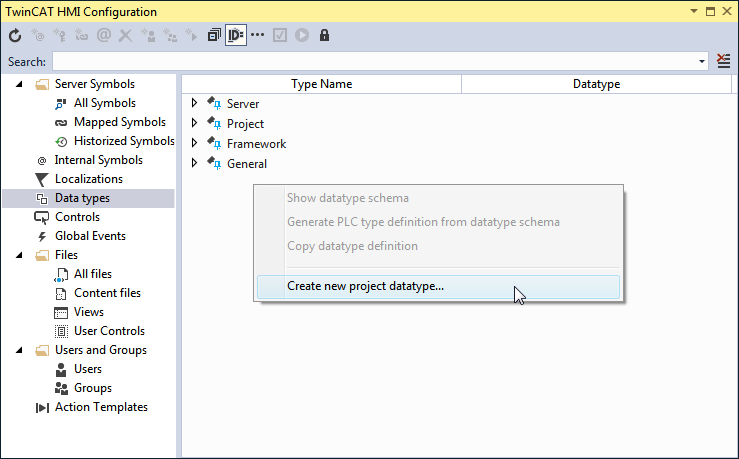739x459 pixels.
Task: Click the Controls cursor icon
Action: click(x=41, y=218)
